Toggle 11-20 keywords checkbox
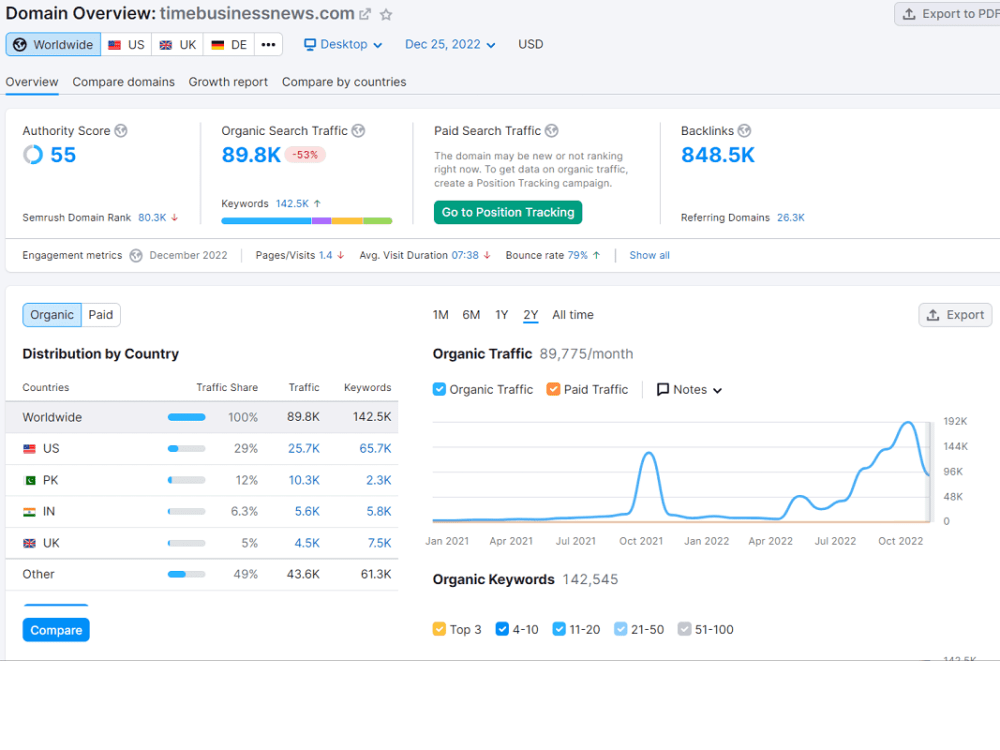Viewport: 1000px width, 750px height. click(x=559, y=629)
